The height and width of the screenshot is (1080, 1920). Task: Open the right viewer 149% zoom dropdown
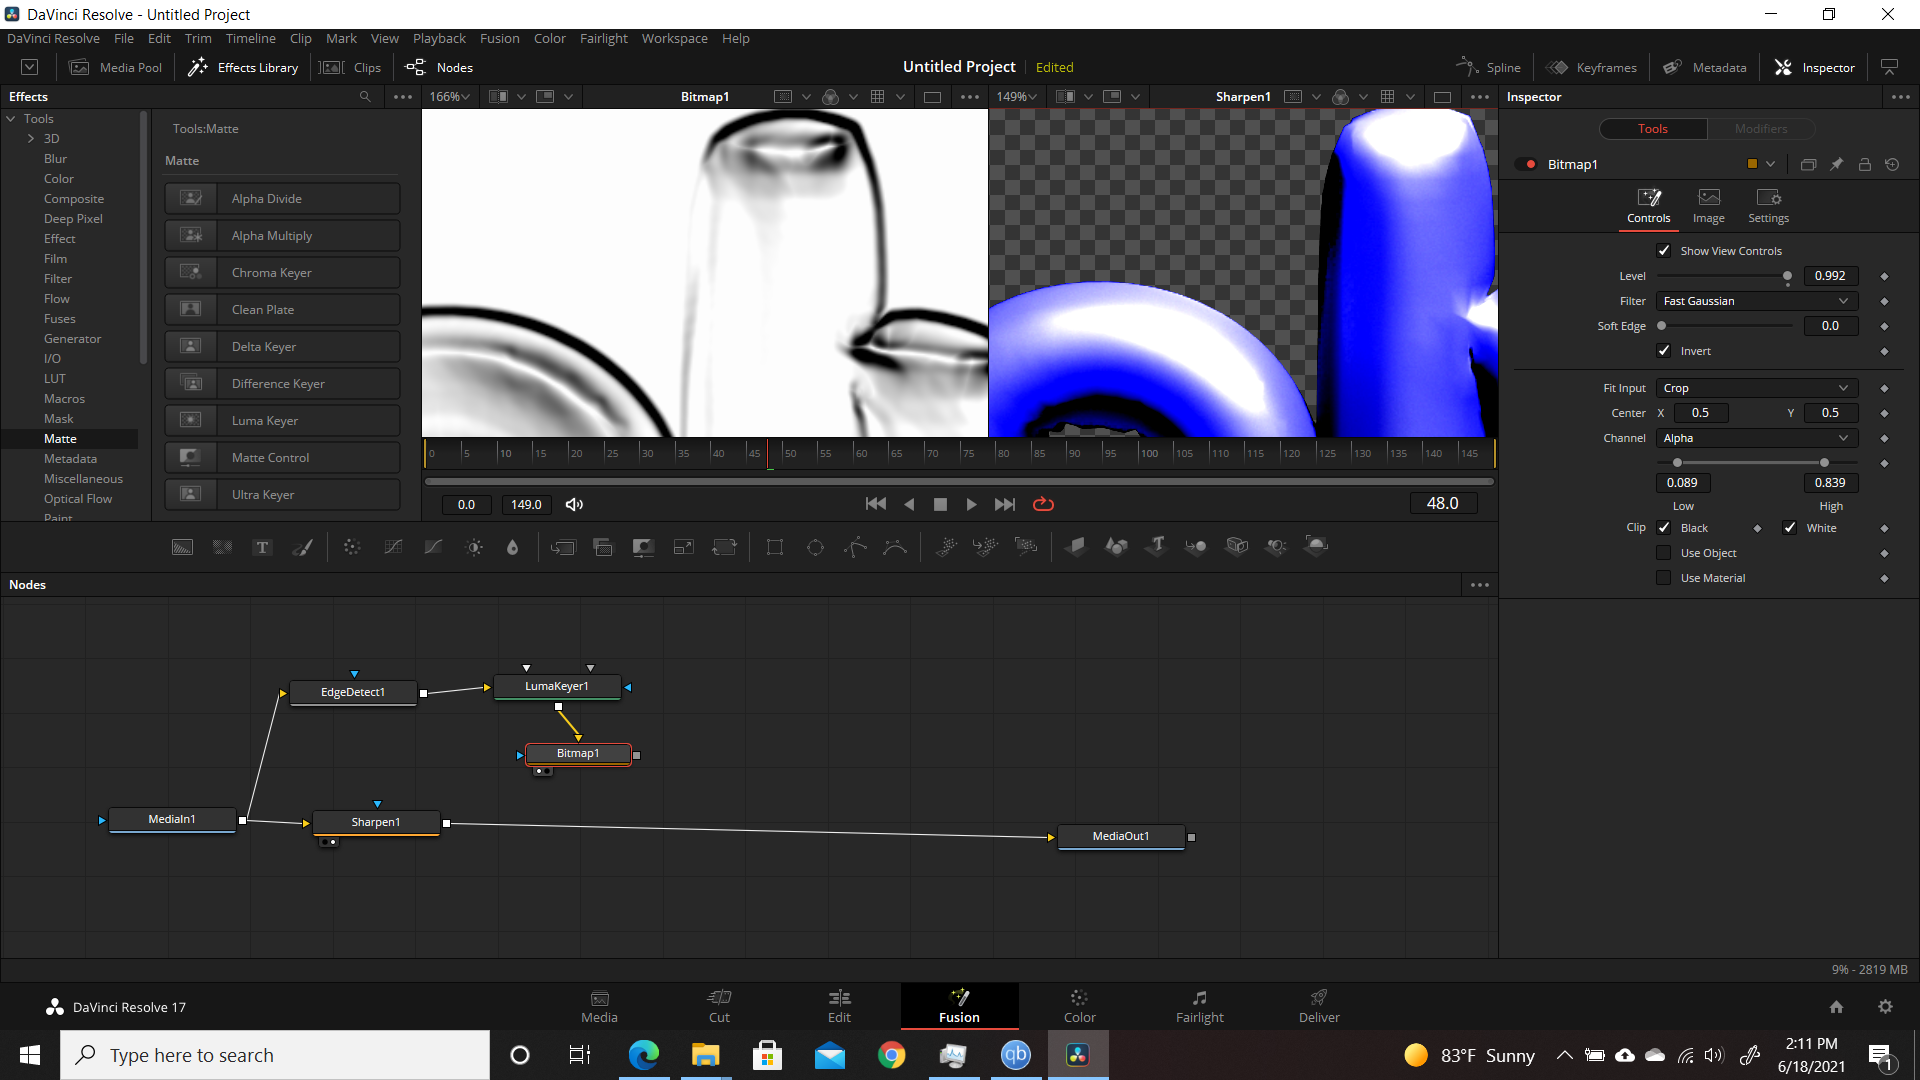[1016, 97]
